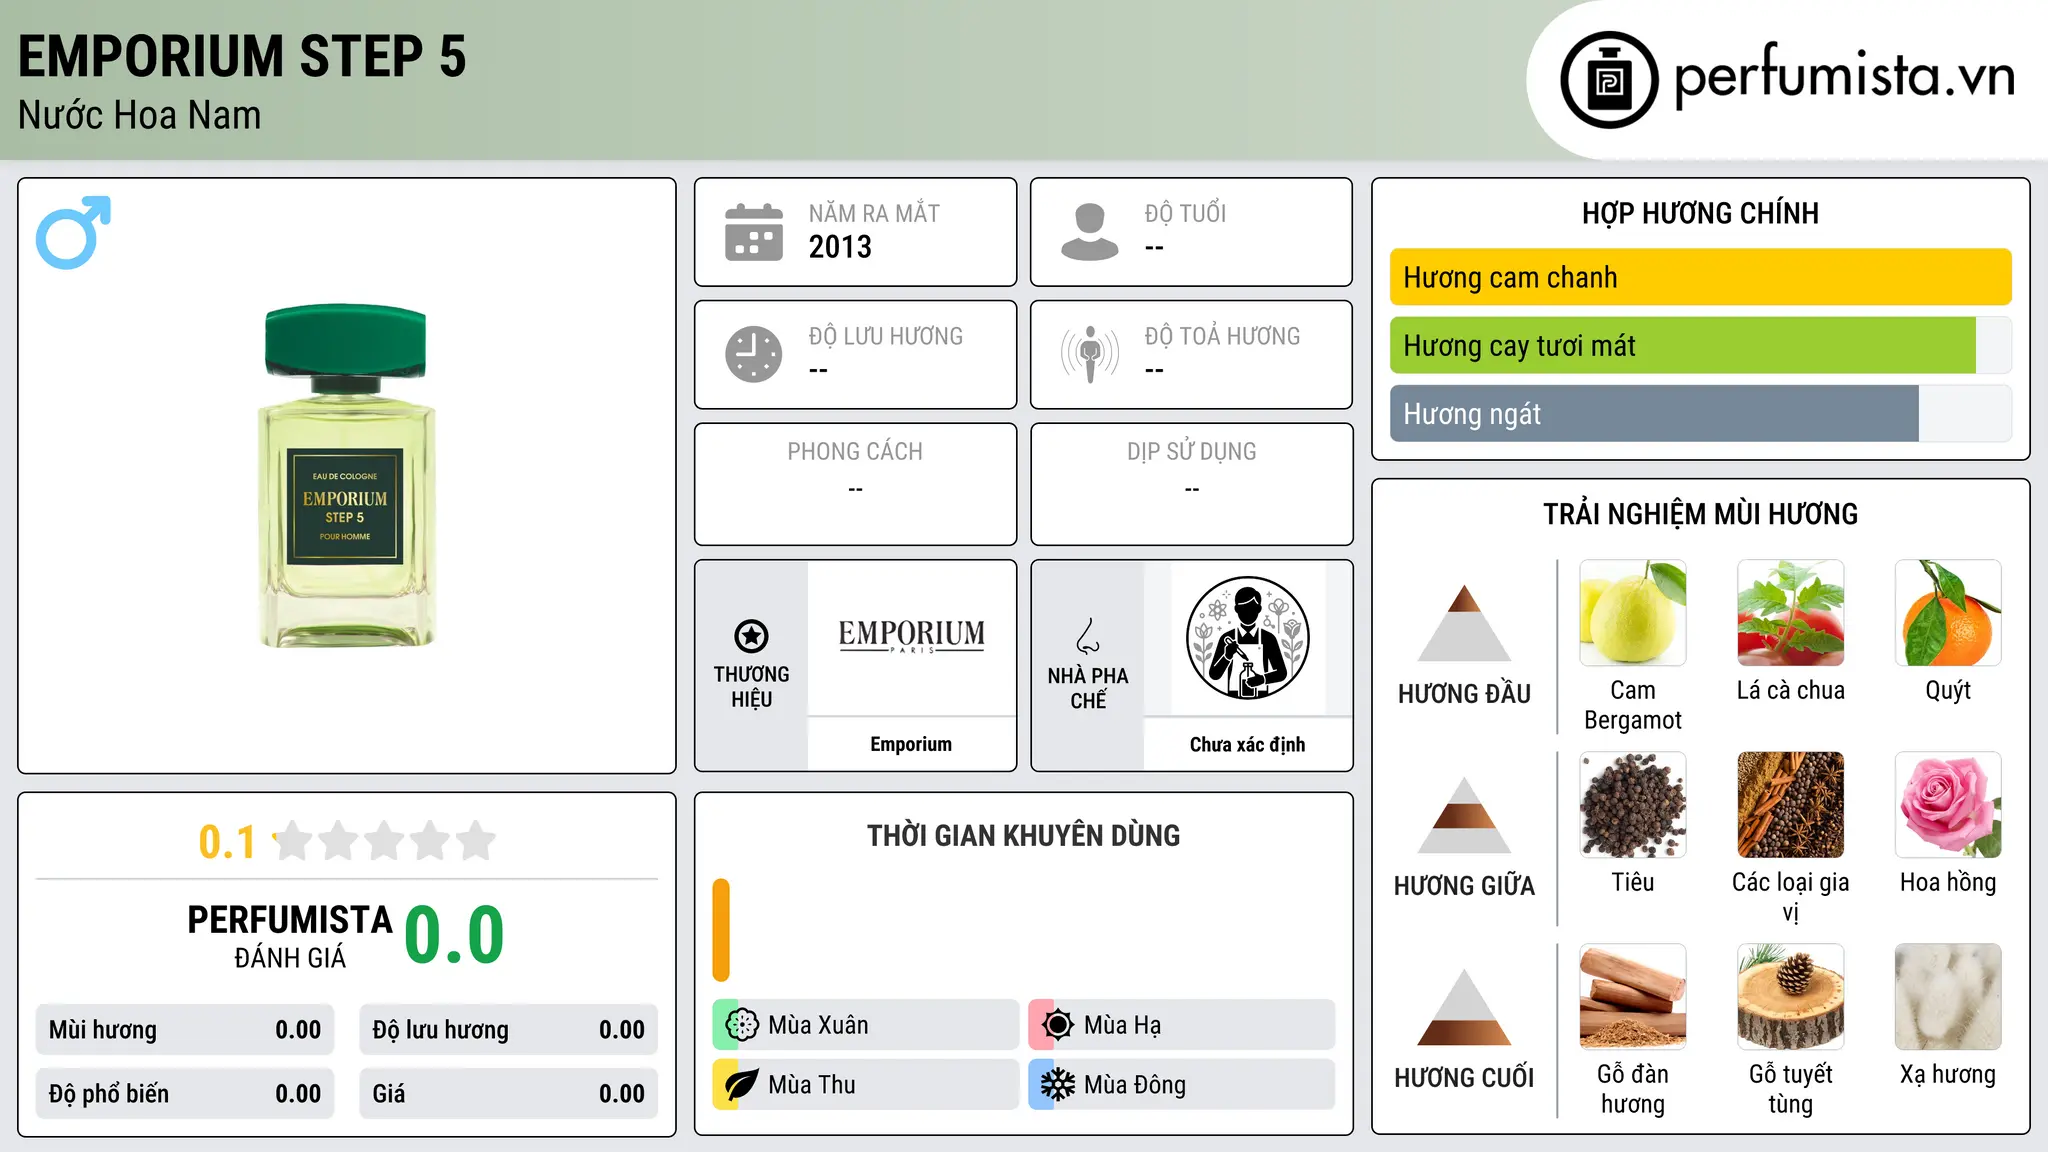Open the Xạ hương musk note image

tap(1948, 997)
